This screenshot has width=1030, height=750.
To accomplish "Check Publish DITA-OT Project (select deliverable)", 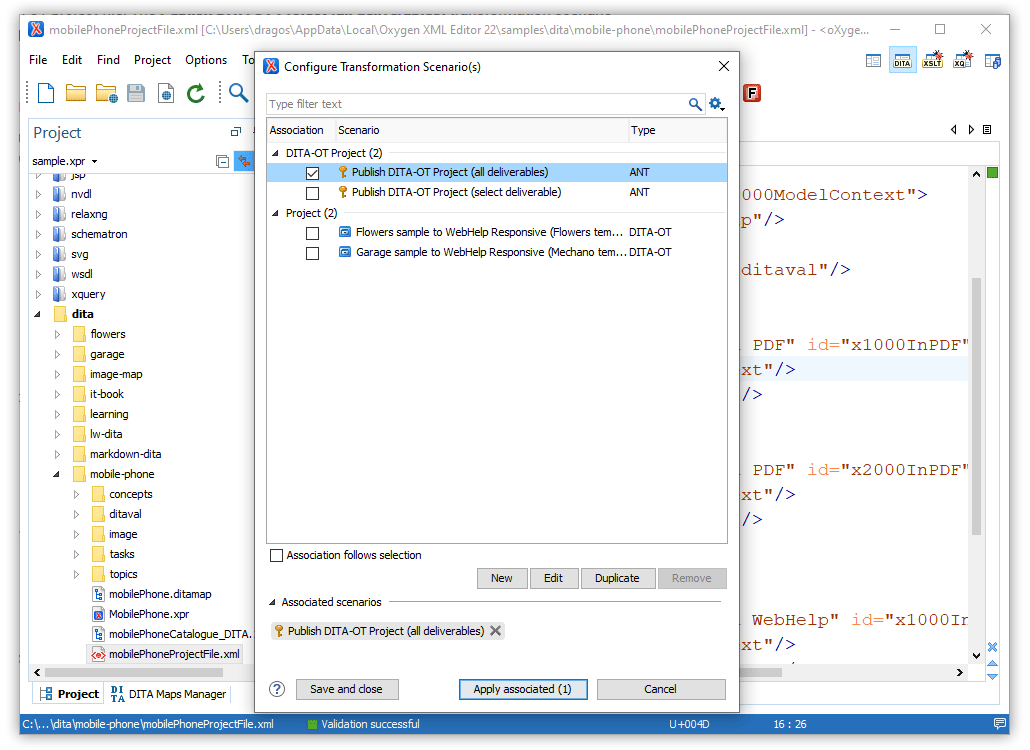I will 313,193.
